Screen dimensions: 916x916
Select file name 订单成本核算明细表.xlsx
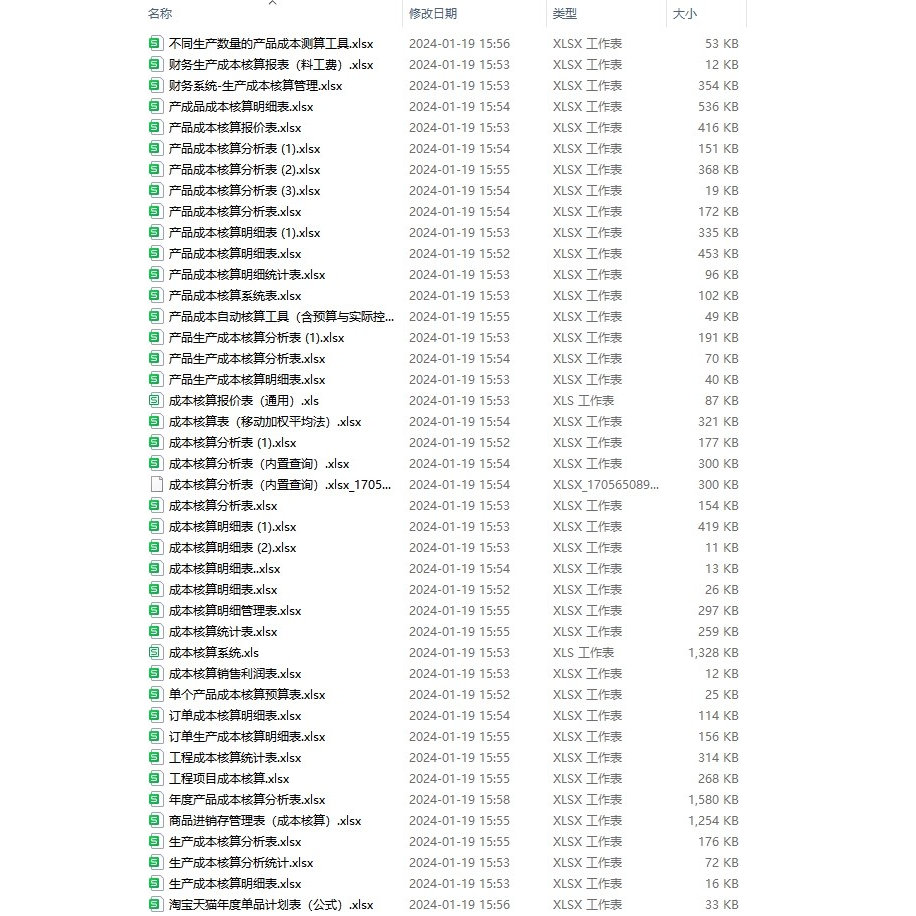click(235, 715)
